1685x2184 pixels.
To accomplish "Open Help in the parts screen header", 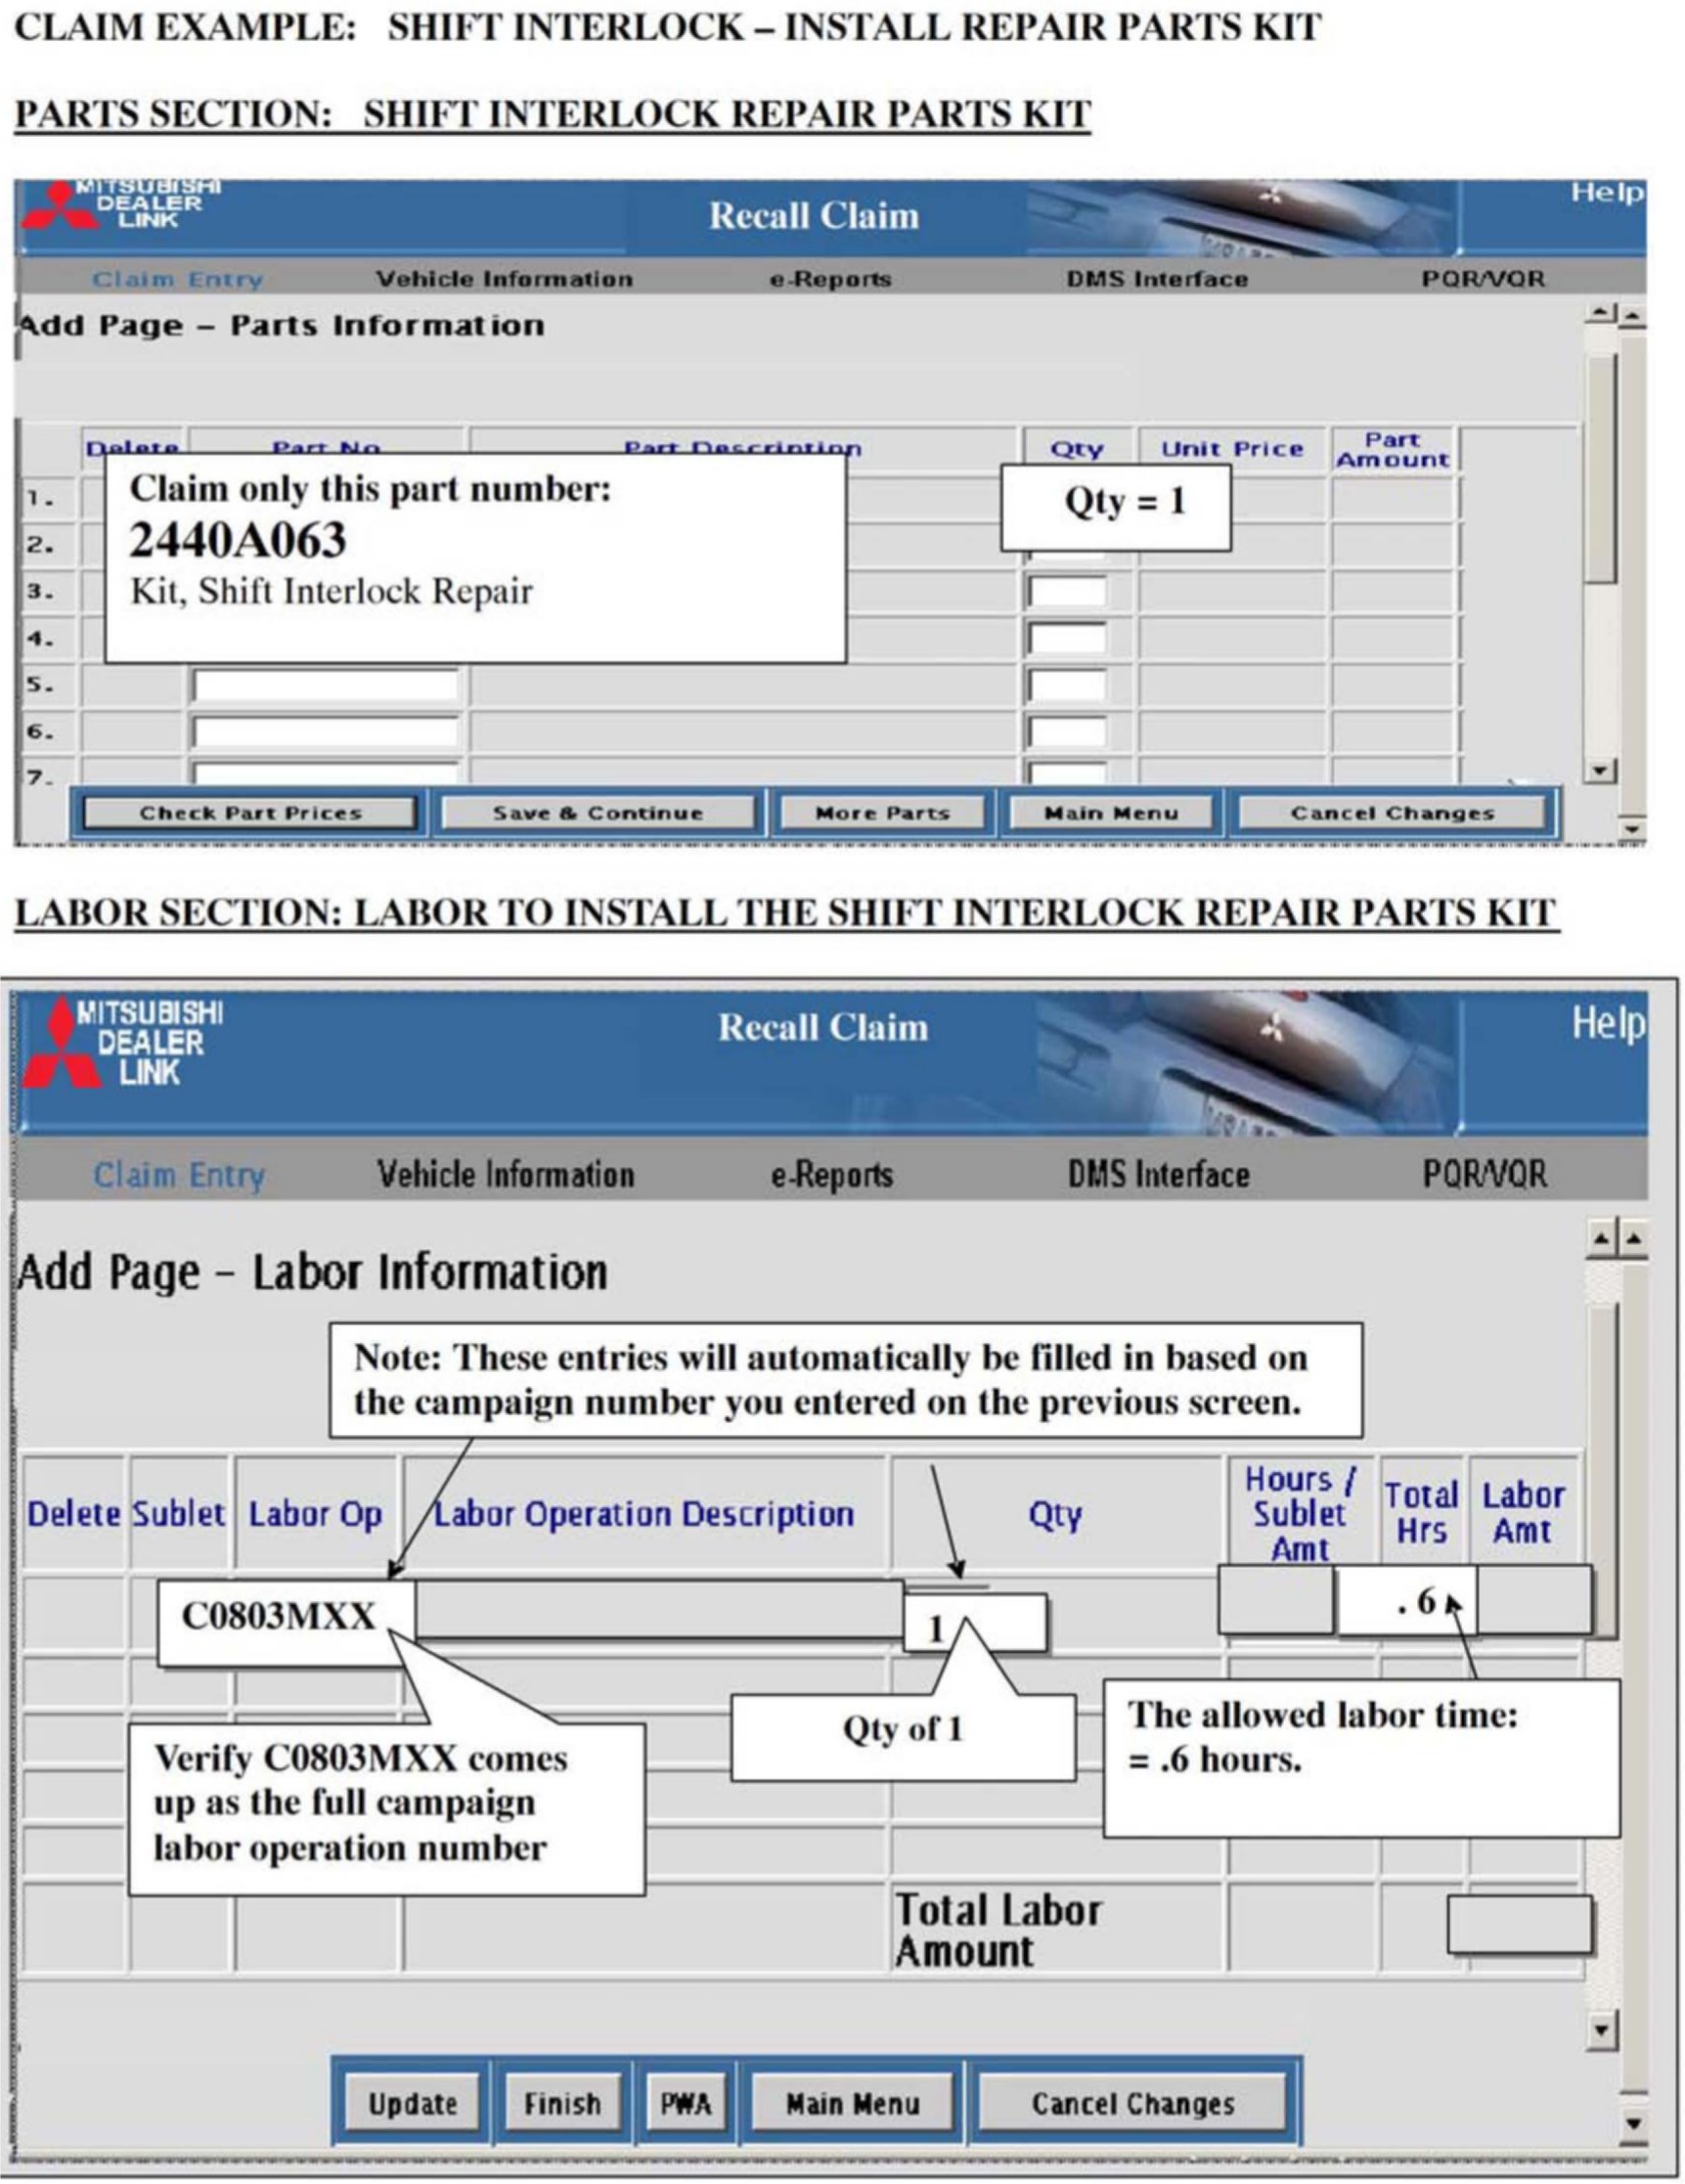I will pyautogui.click(x=1606, y=192).
